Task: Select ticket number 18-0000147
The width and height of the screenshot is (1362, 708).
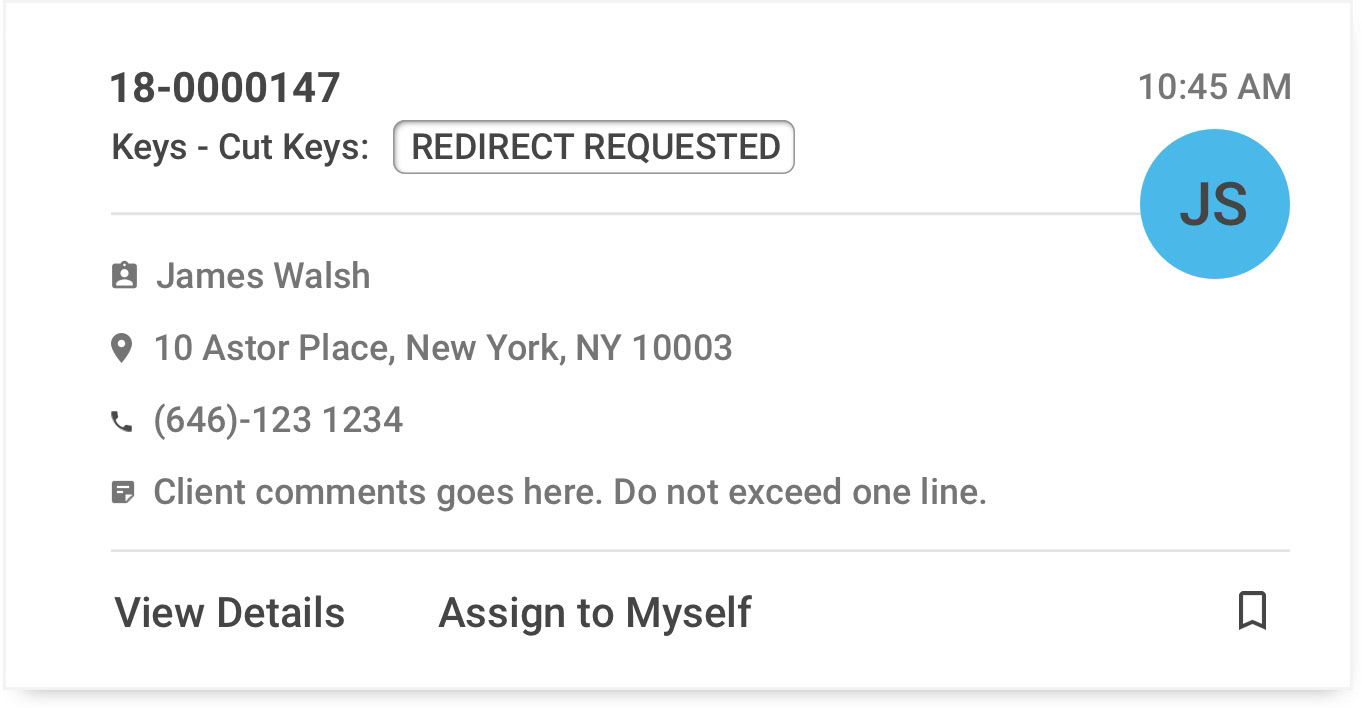Action: point(225,88)
